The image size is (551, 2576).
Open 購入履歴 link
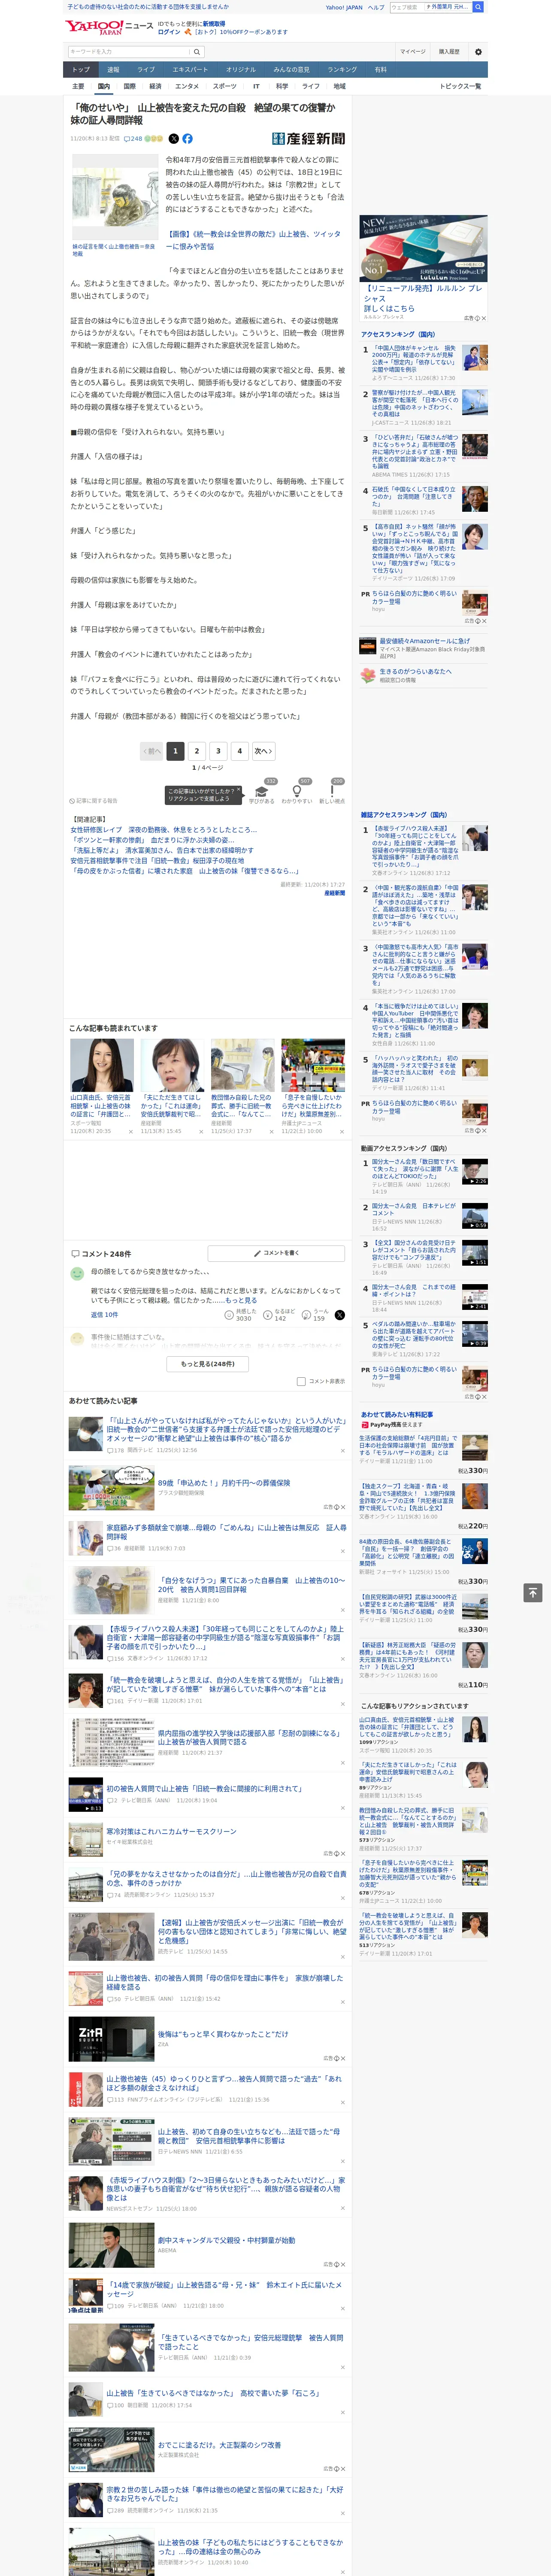449,52
